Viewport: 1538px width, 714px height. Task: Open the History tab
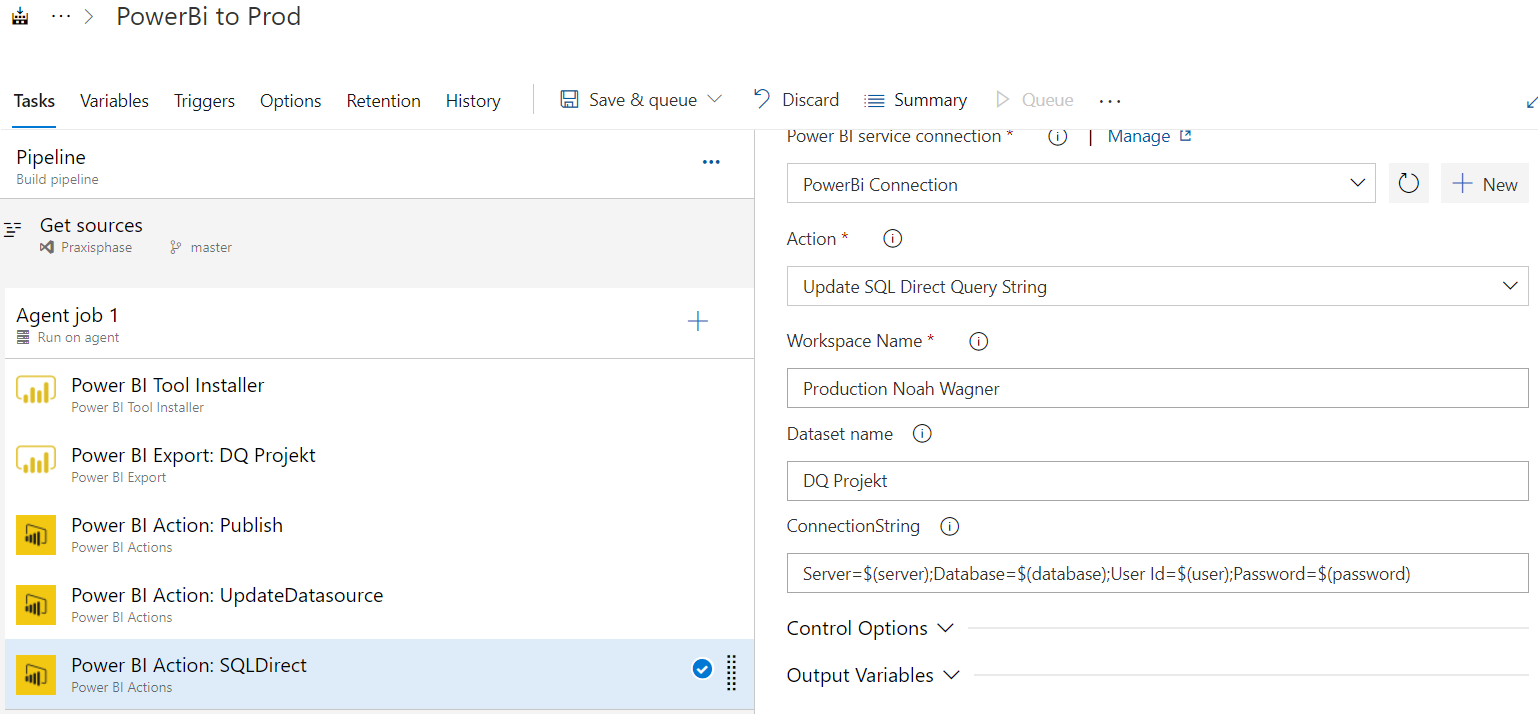click(472, 100)
